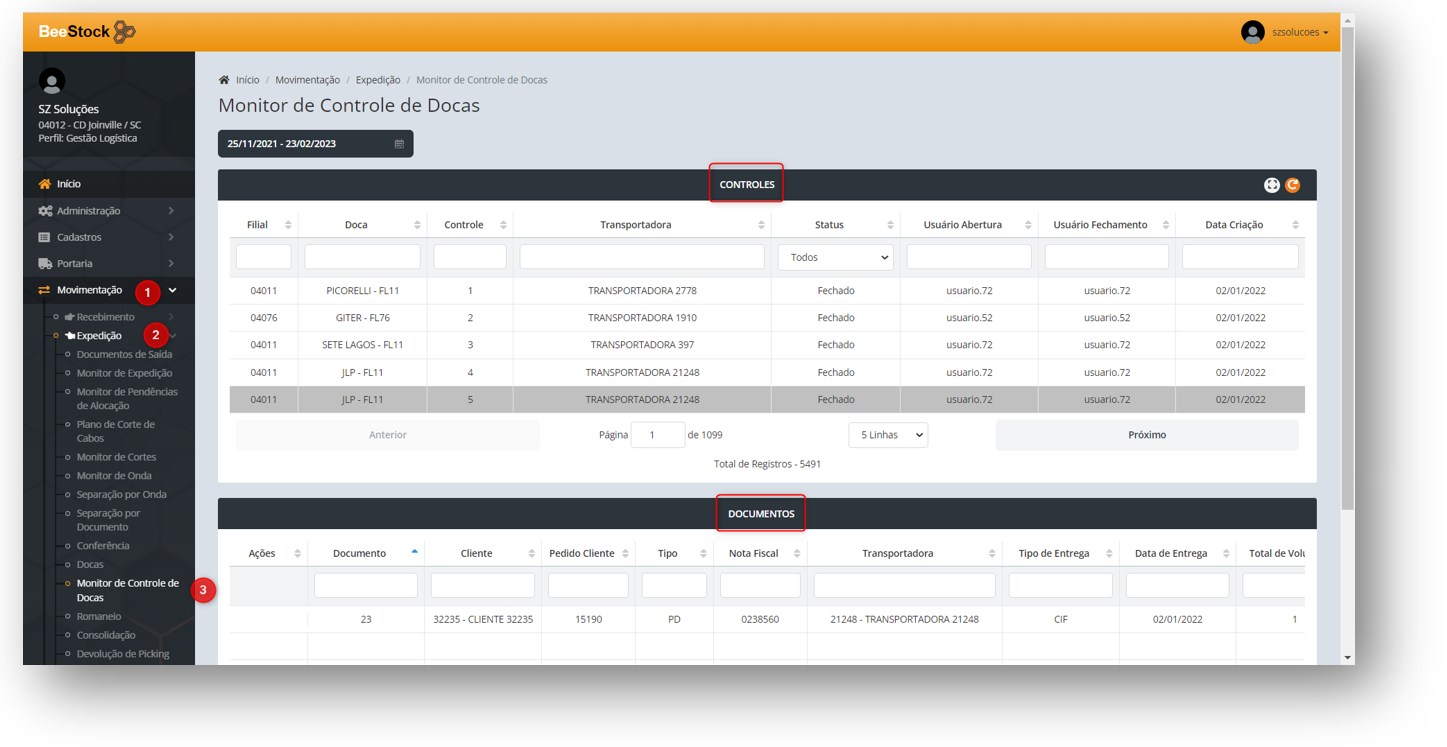Click the Expedição breadcrumb link
Image resolution: width=1447 pixels, height=747 pixels.
(378, 80)
